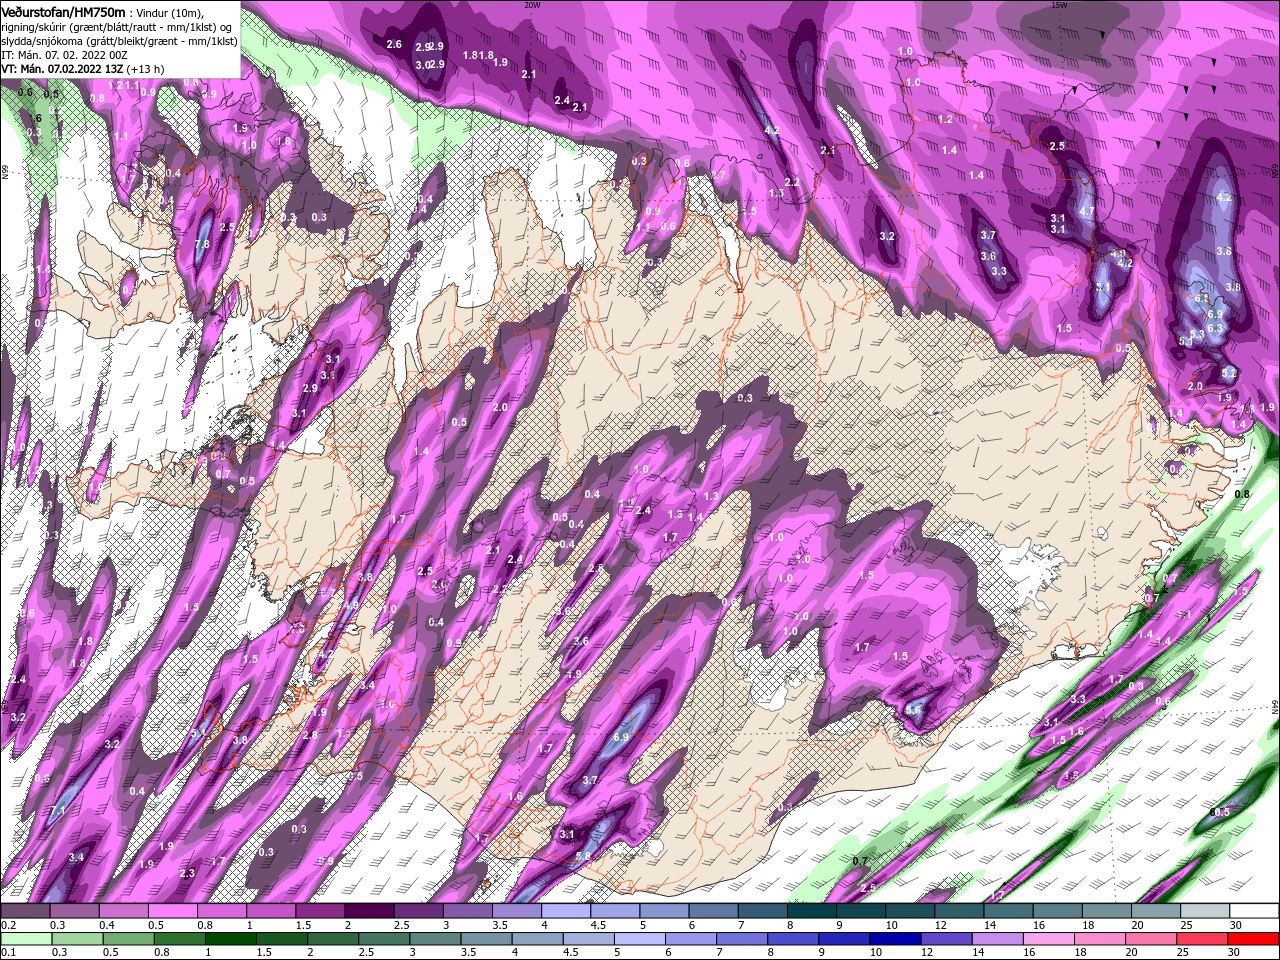Click the 20 label in the snow legend row
Screen dimensions: 1280x960
coord(1137,925)
